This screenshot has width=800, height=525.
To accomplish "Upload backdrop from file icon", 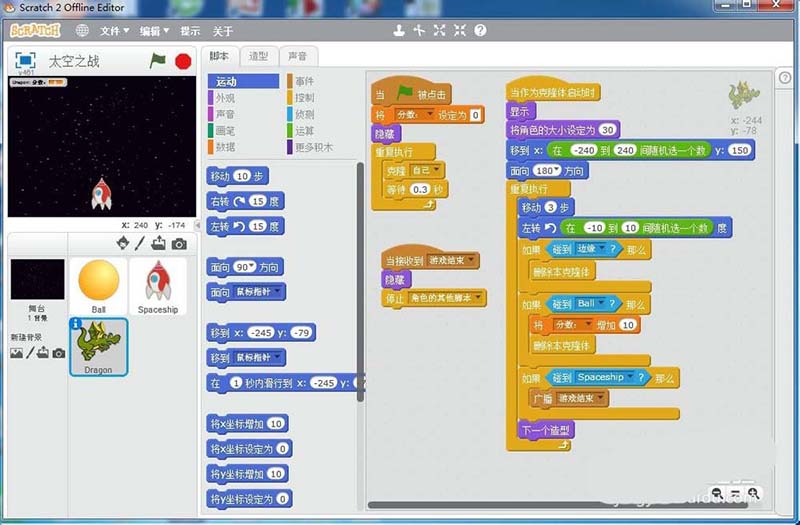I will (x=43, y=353).
